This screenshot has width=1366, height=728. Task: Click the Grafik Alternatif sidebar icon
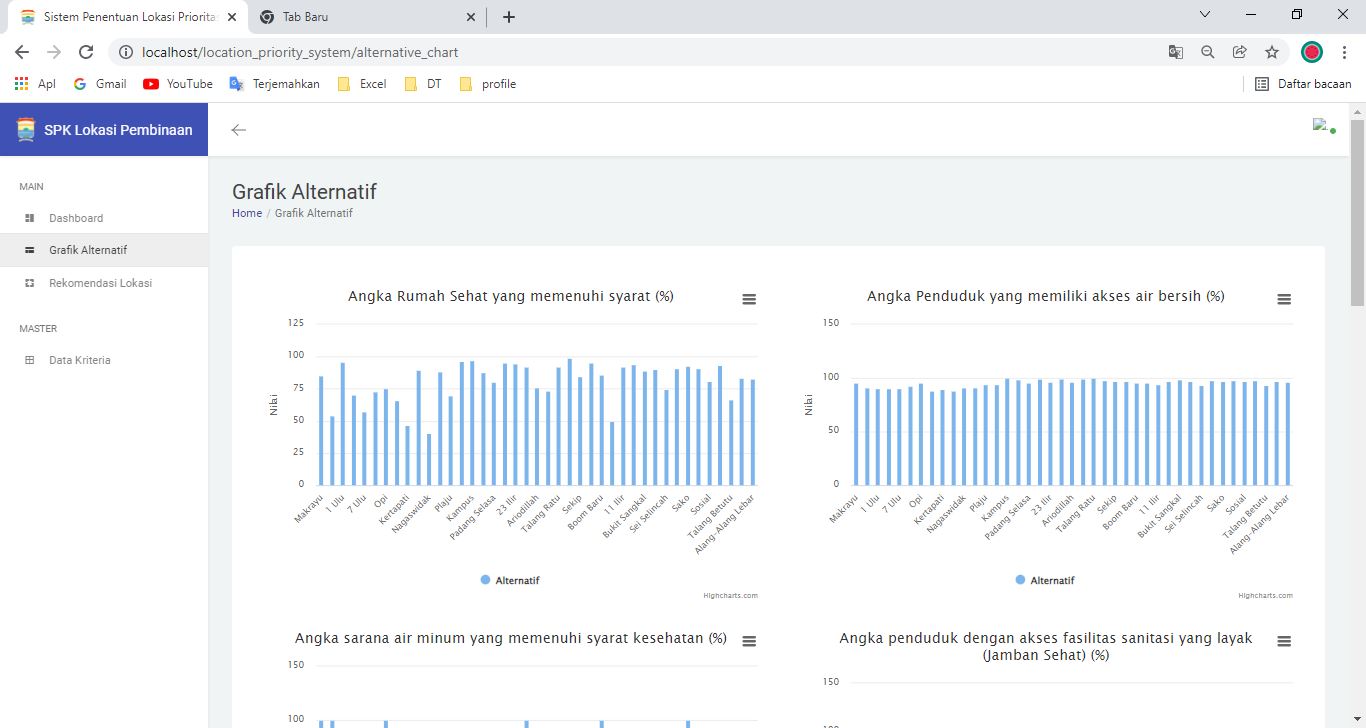(x=29, y=250)
